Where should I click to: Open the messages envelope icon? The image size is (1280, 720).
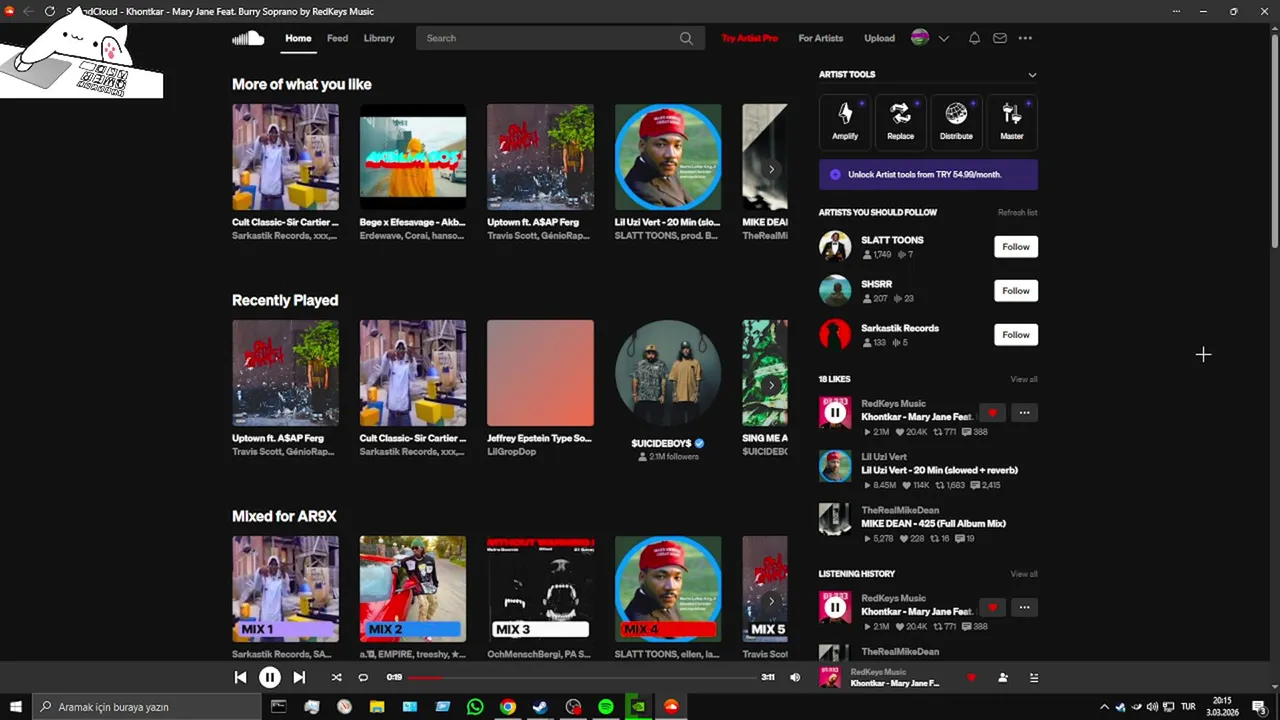tap(1000, 38)
